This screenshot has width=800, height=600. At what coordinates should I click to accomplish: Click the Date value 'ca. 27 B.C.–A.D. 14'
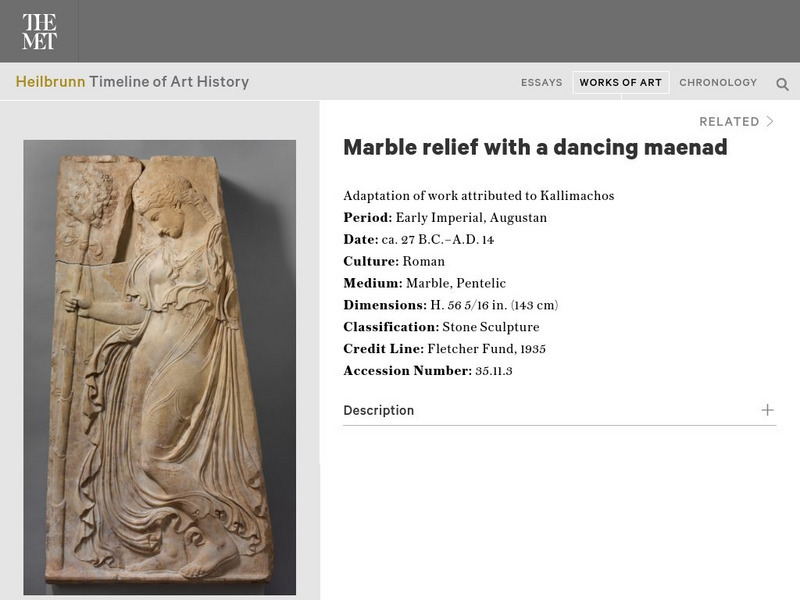point(438,240)
